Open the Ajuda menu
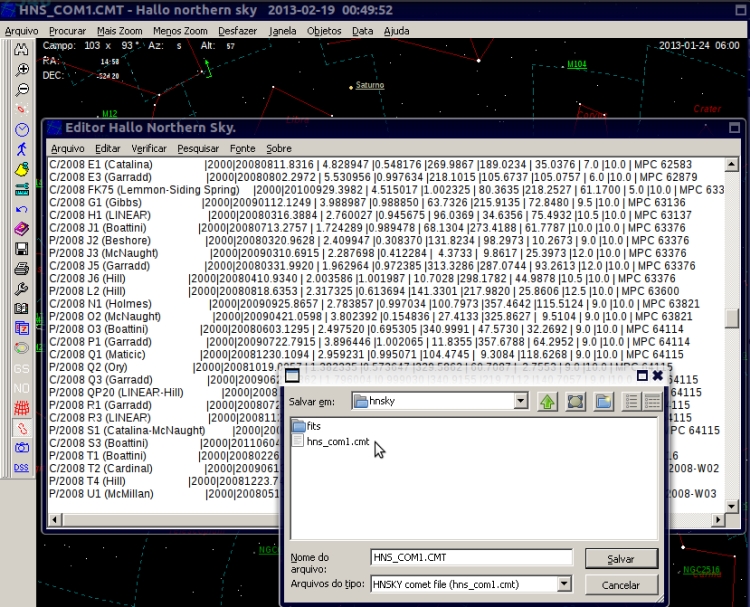 click(x=397, y=31)
